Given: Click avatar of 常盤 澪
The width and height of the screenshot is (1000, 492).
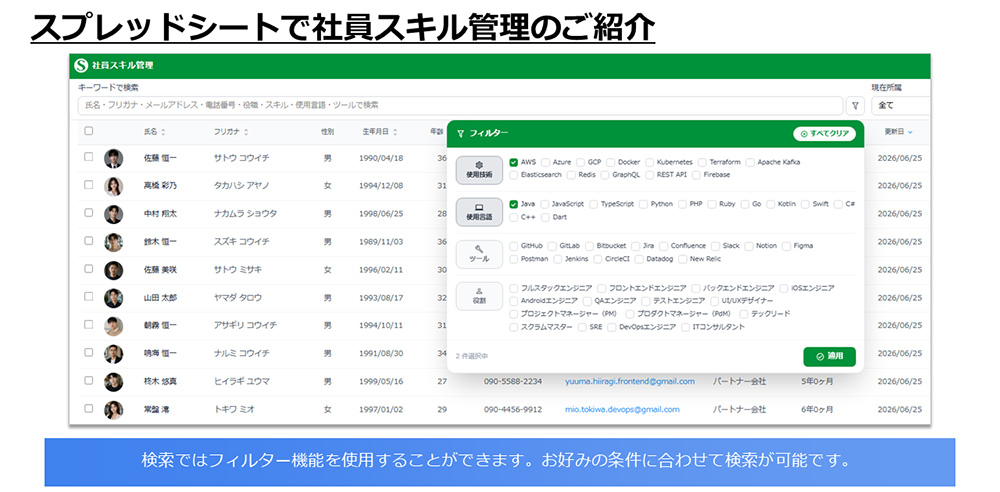Looking at the screenshot, I should pos(114,409).
